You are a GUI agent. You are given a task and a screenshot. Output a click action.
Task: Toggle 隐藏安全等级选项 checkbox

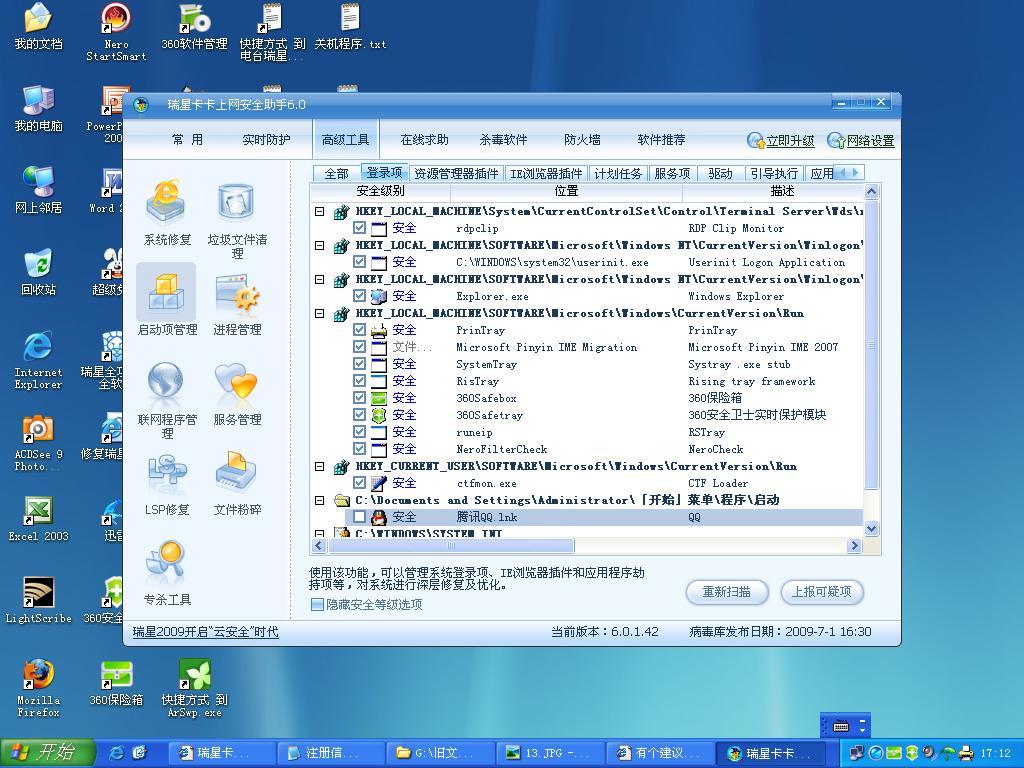click(317, 605)
